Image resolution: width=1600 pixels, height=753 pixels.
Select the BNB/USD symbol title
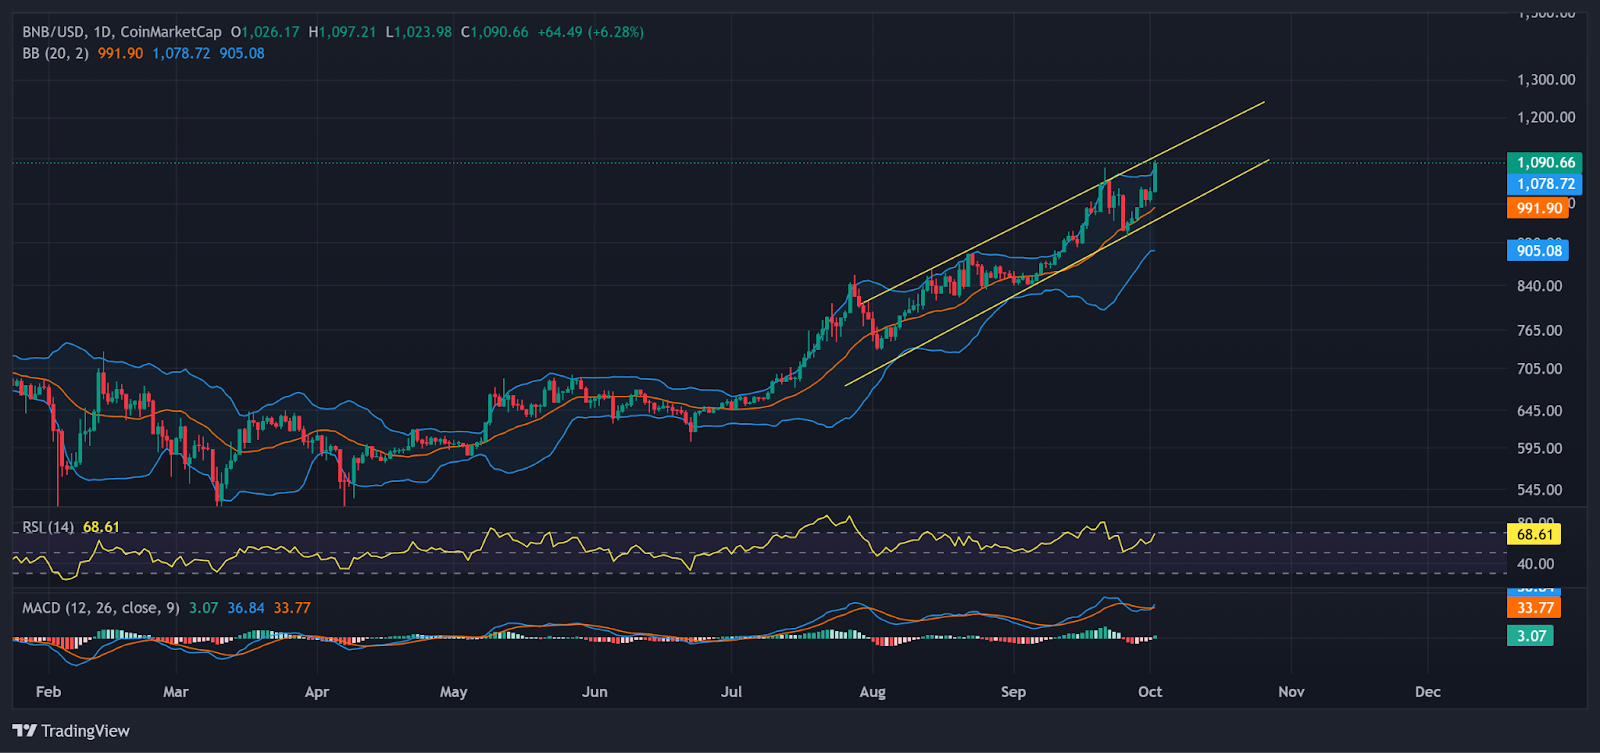(x=54, y=32)
